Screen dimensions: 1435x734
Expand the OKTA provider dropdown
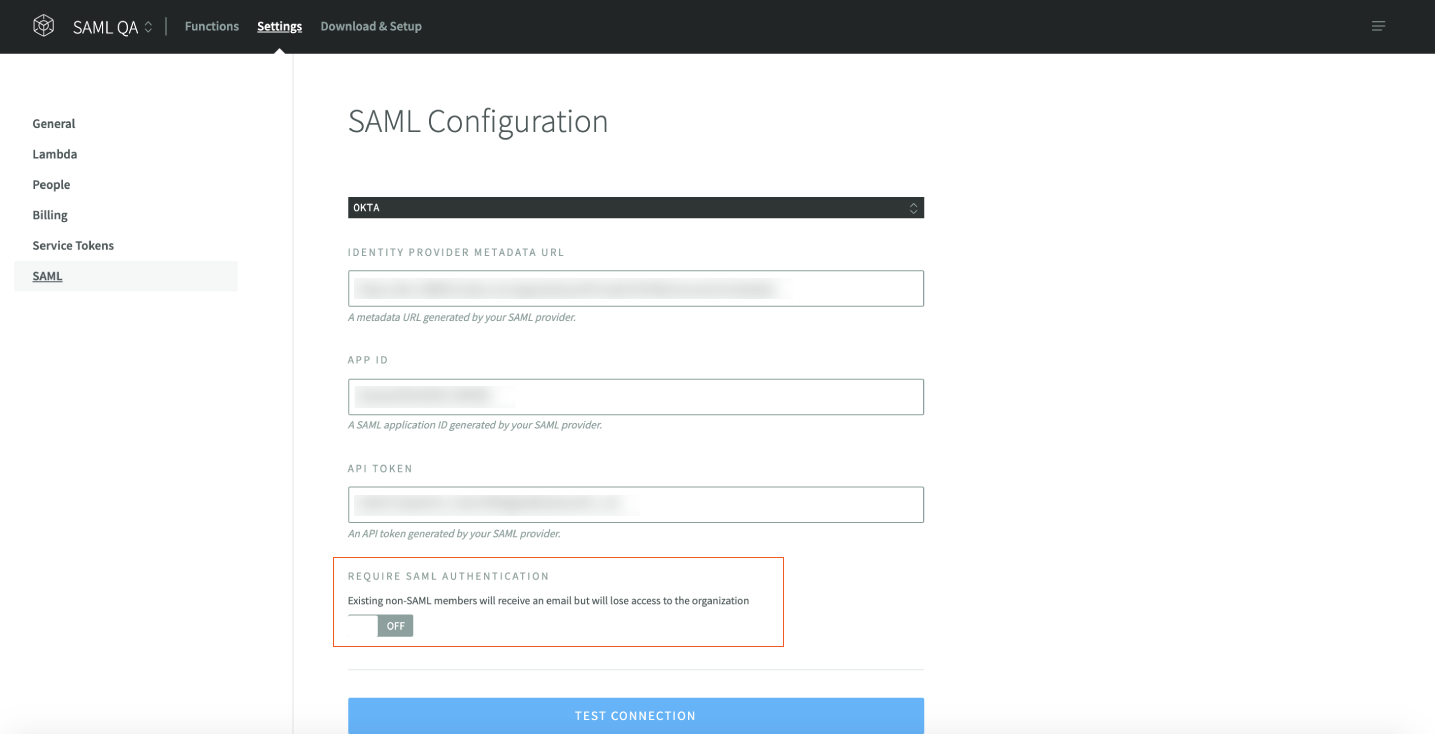click(636, 208)
